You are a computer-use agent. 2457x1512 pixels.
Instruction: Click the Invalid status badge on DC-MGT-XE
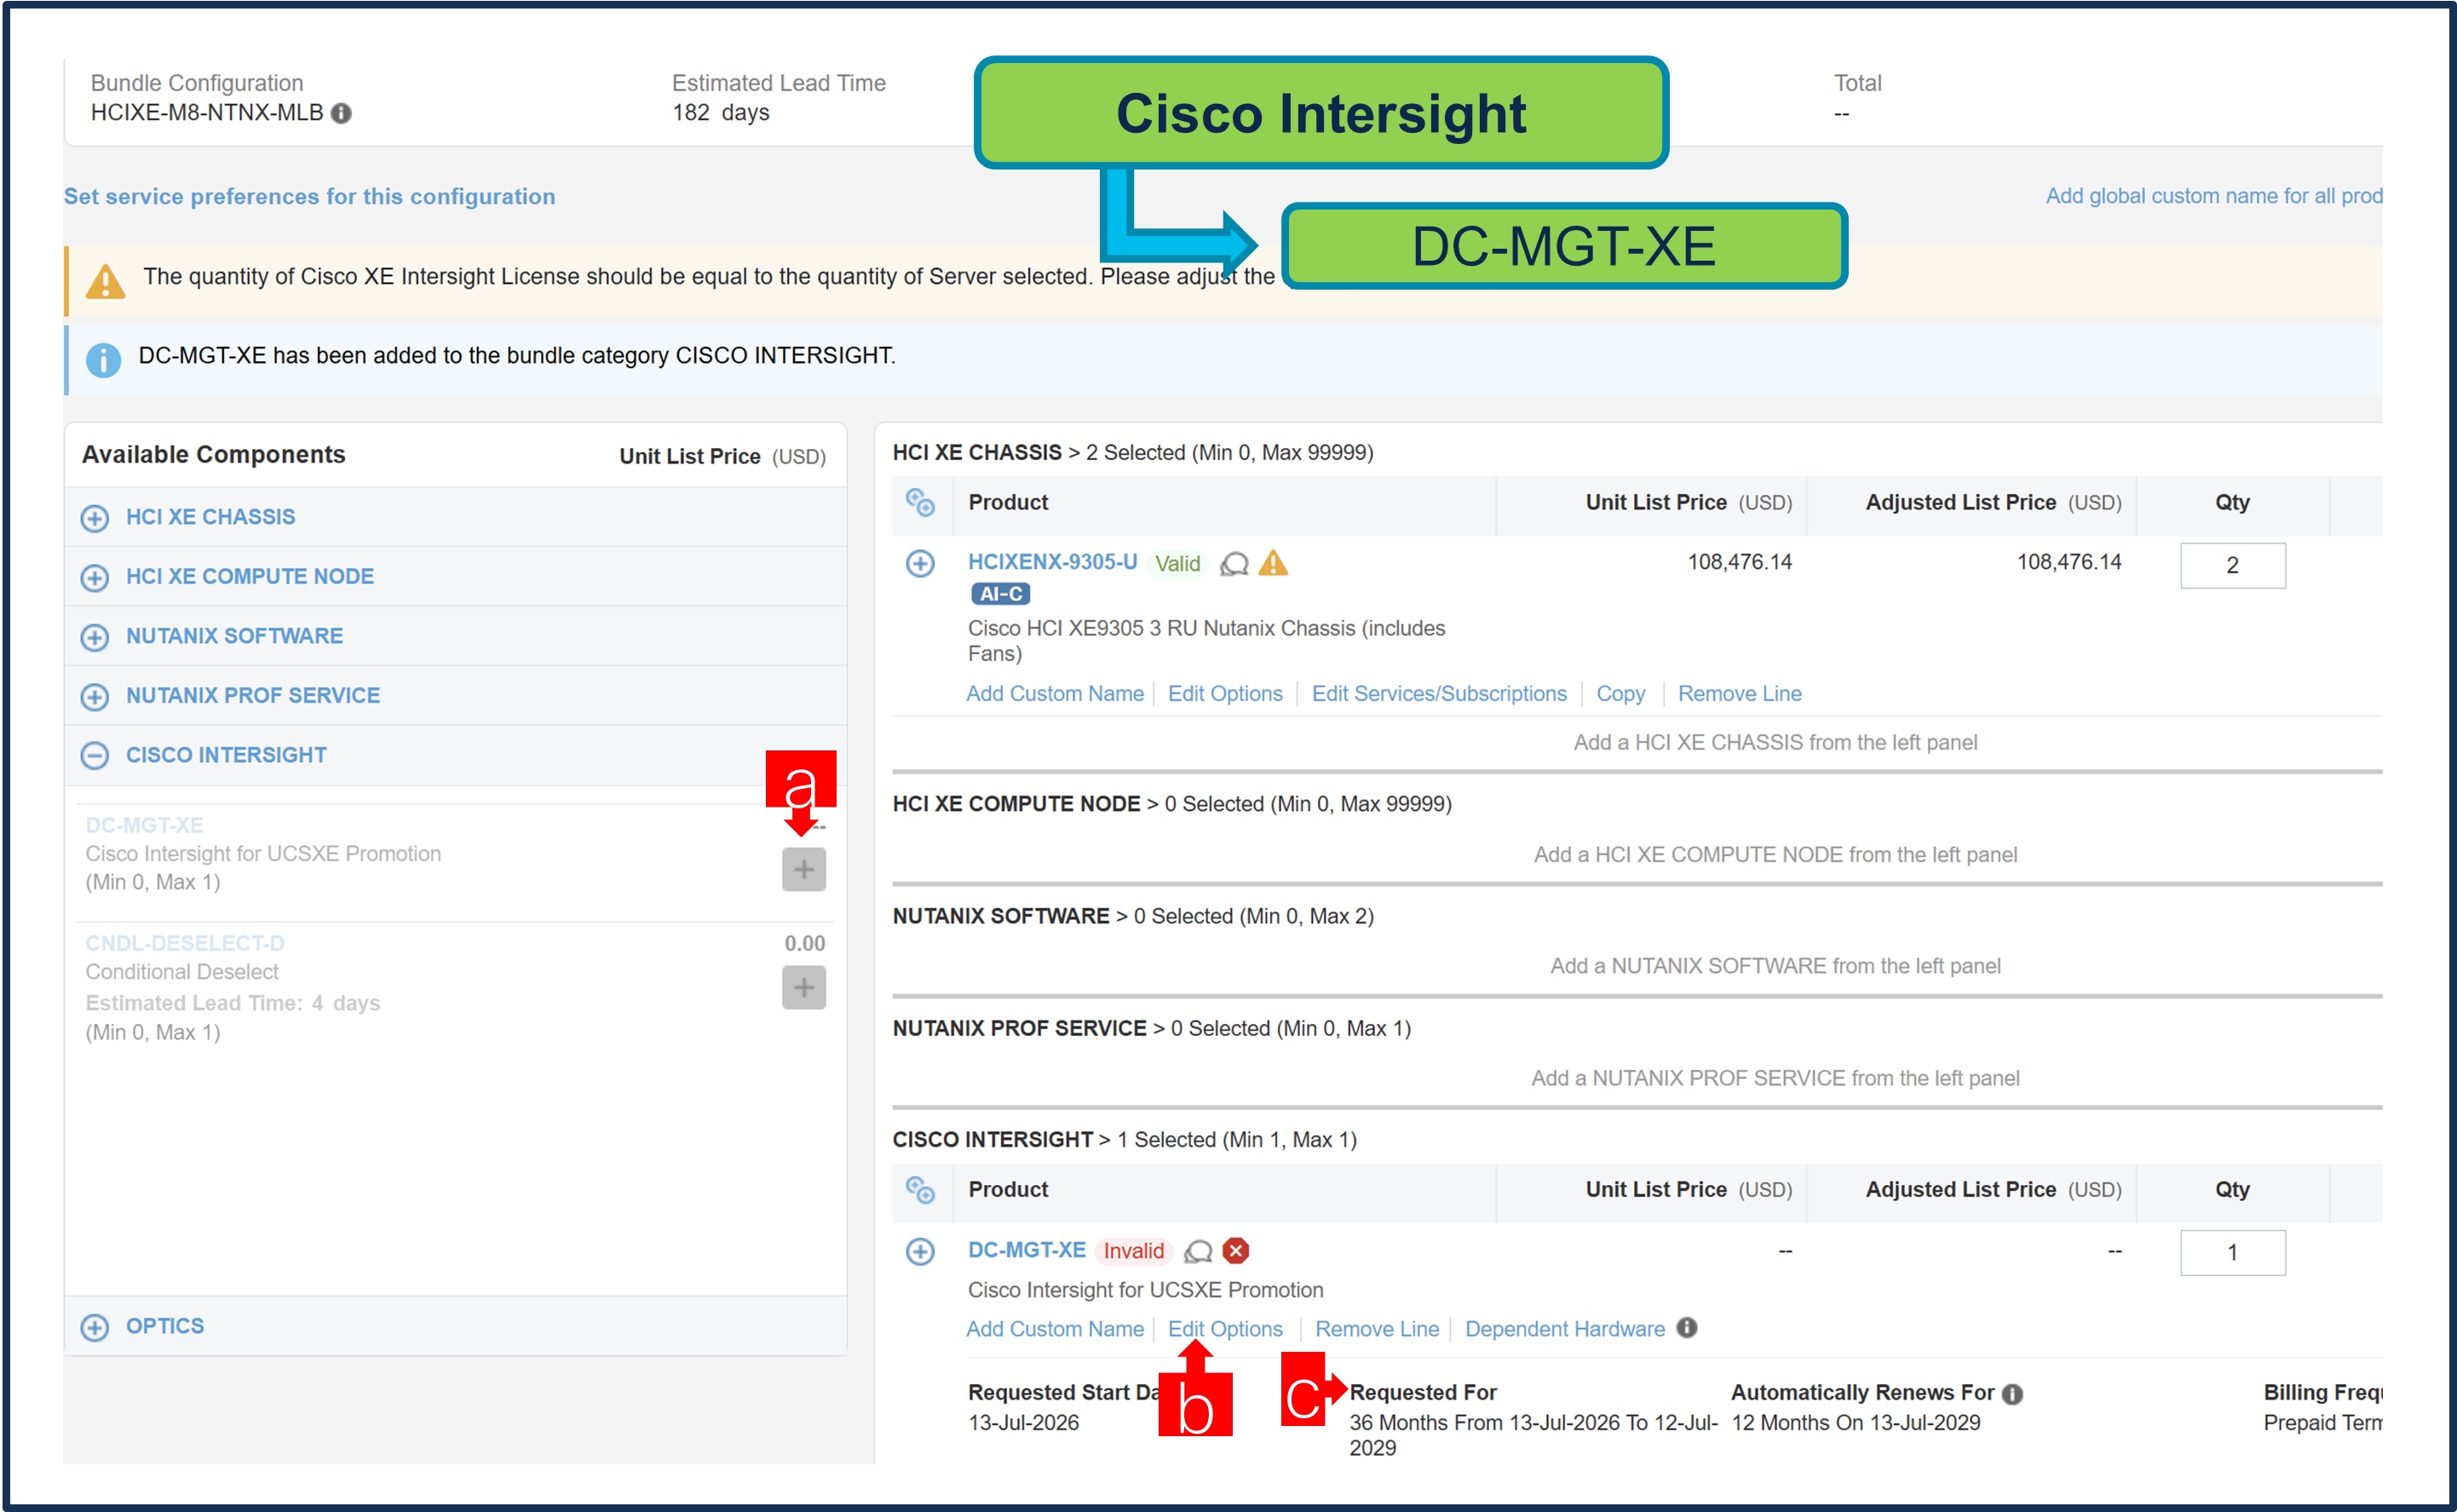coord(1132,1251)
